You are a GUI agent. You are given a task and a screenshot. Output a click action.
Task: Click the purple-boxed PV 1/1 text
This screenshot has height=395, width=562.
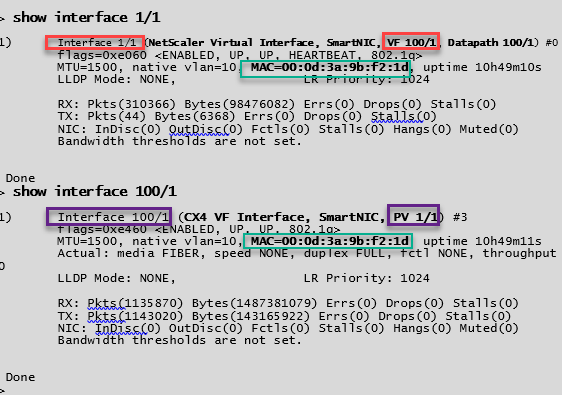[415, 217]
